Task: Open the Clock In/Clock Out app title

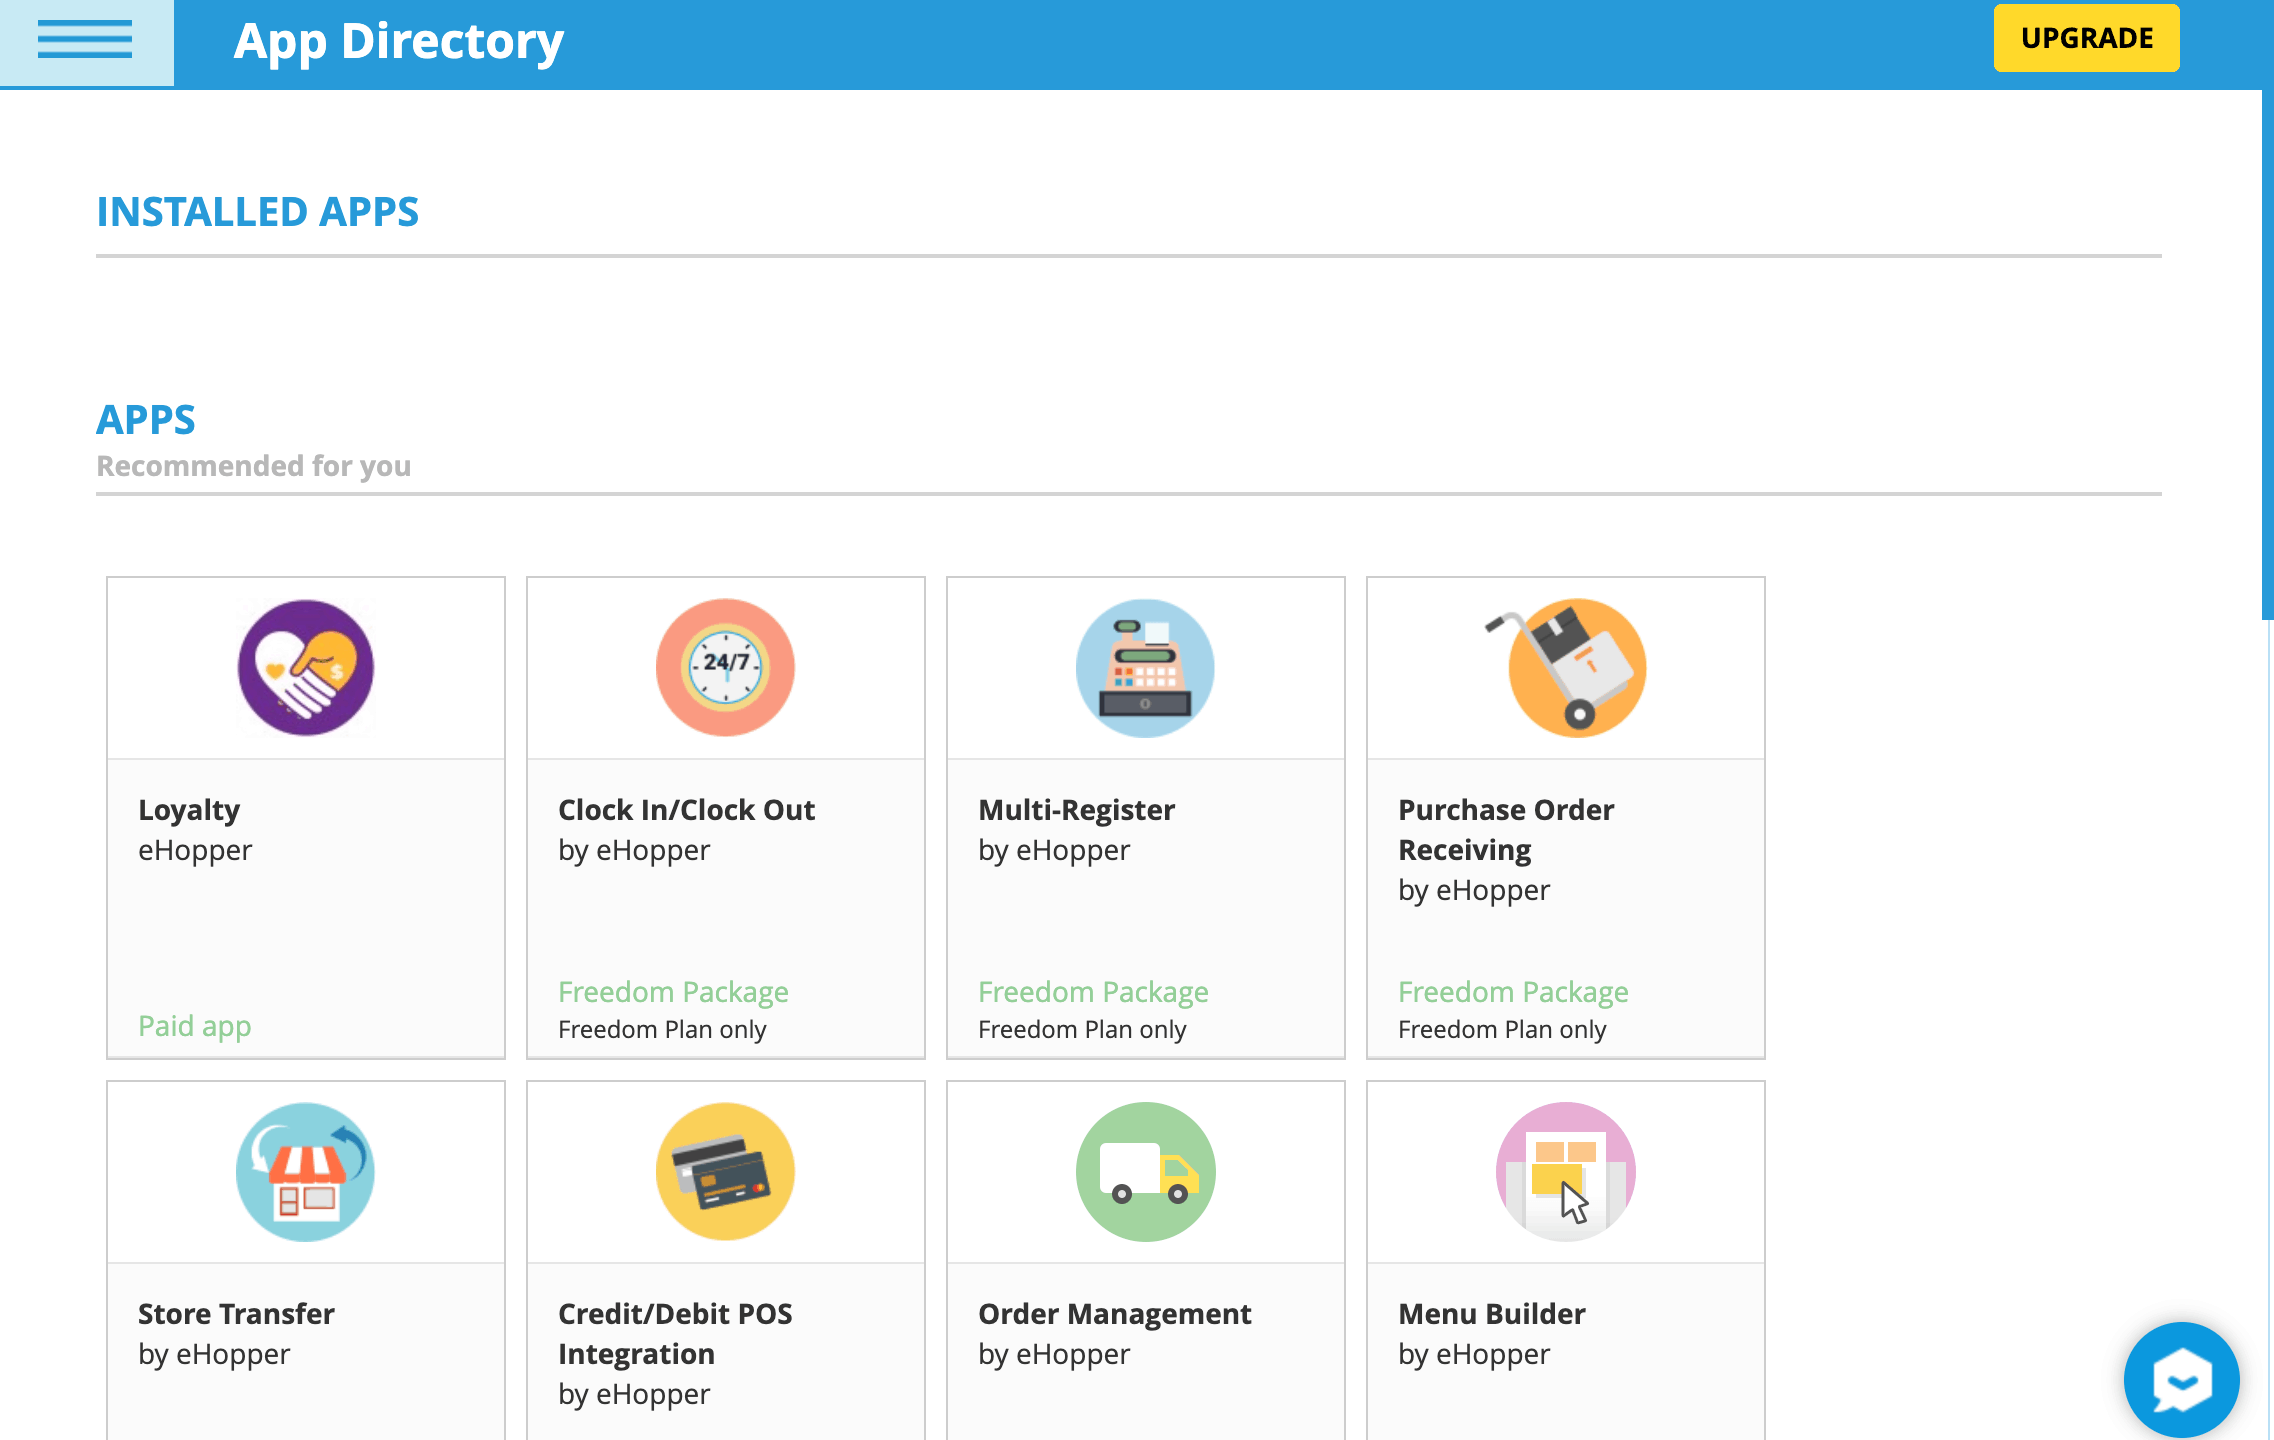Action: [686, 810]
